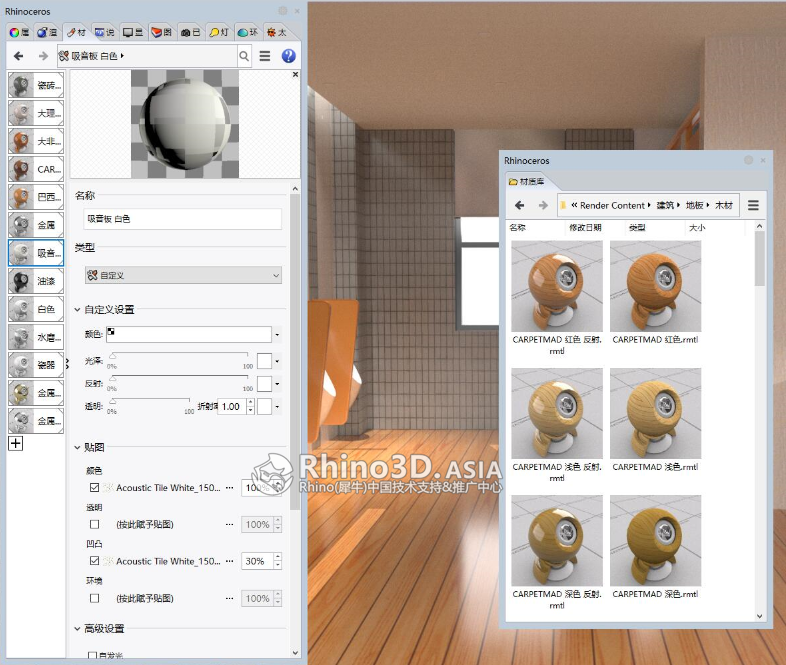Switch to the Display (显) monitor tab
The width and height of the screenshot is (786, 665).
tap(133, 33)
